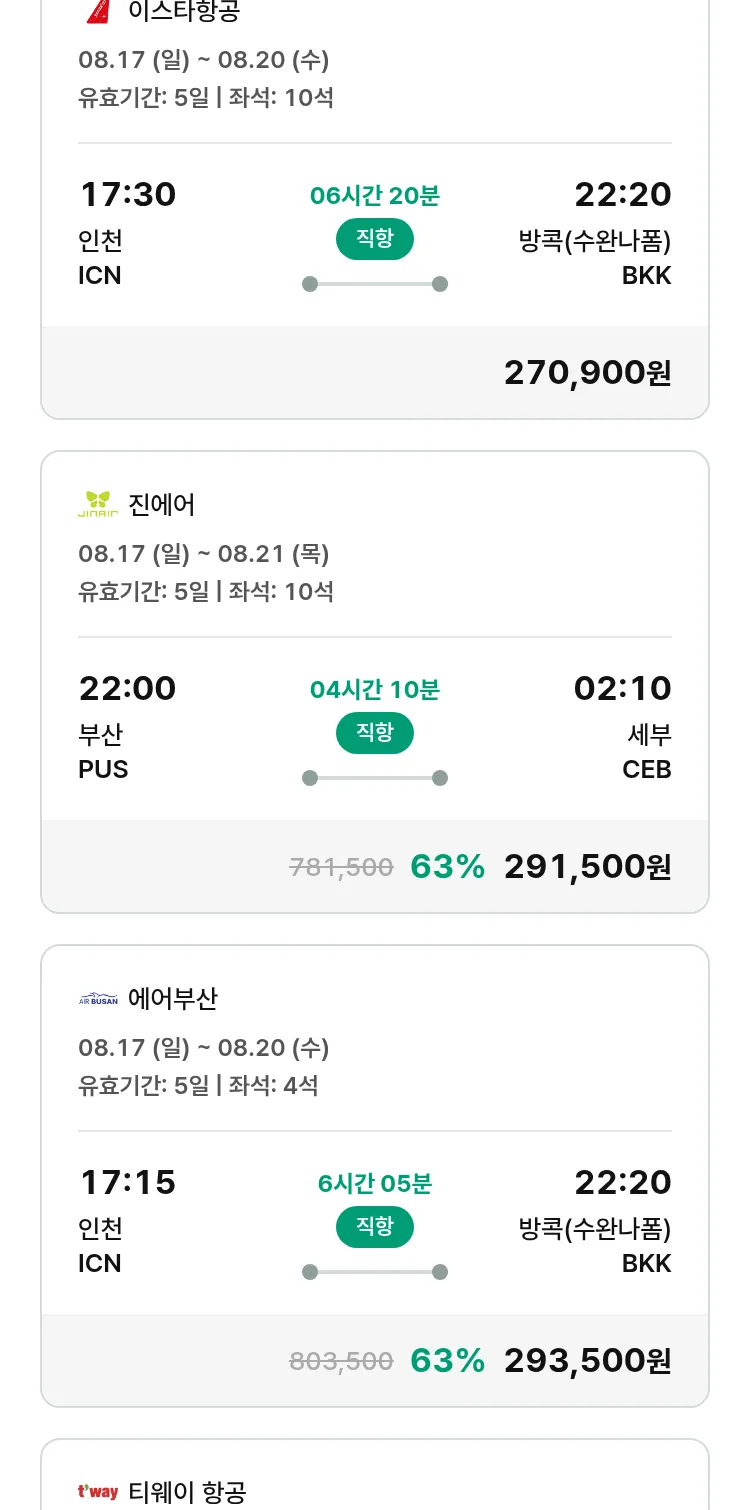Tap the t'way airline logo
Viewport: 750px width, 1510px height.
pos(98,1492)
